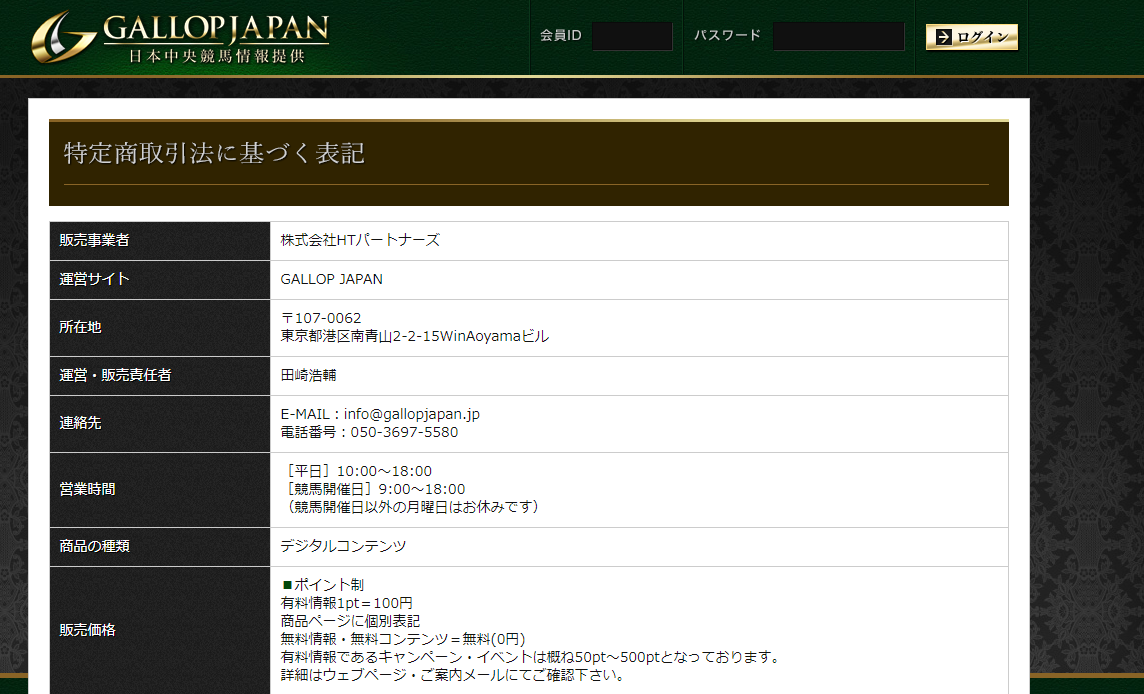Select the 営業時間 row label
Image resolution: width=1144 pixels, height=694 pixels.
pyautogui.click(x=88, y=489)
